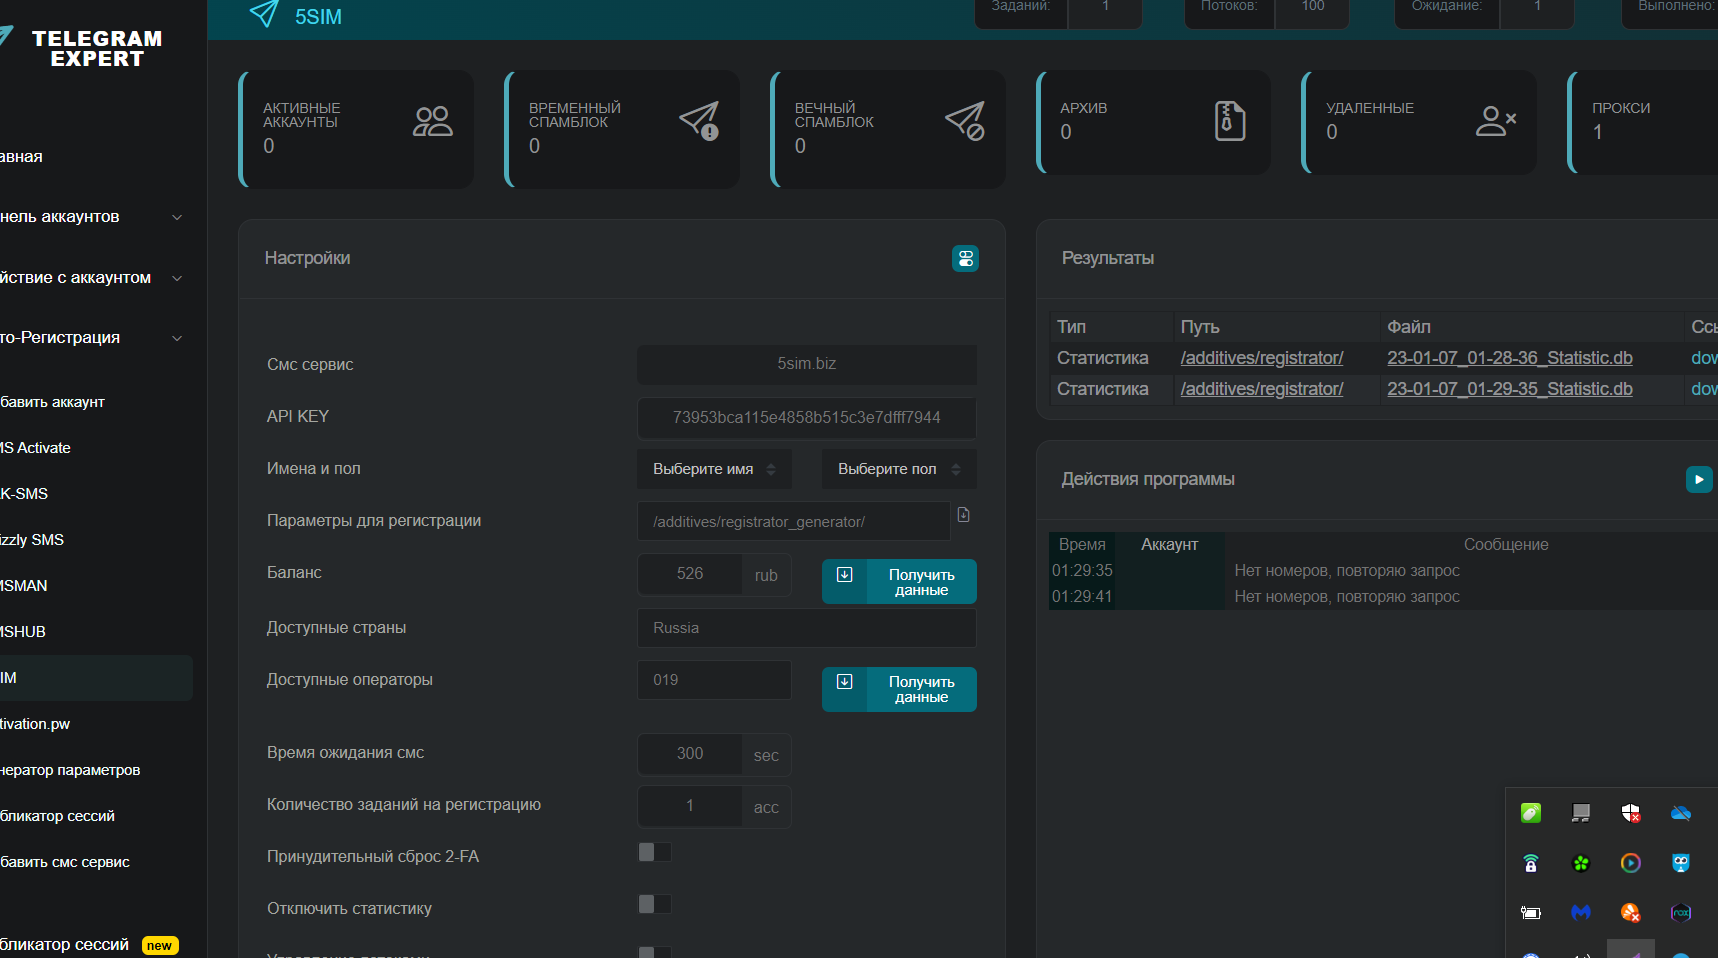Viewport: 1718px width, 958px height.
Task: Click the Архив zip file icon
Action: tap(1229, 121)
